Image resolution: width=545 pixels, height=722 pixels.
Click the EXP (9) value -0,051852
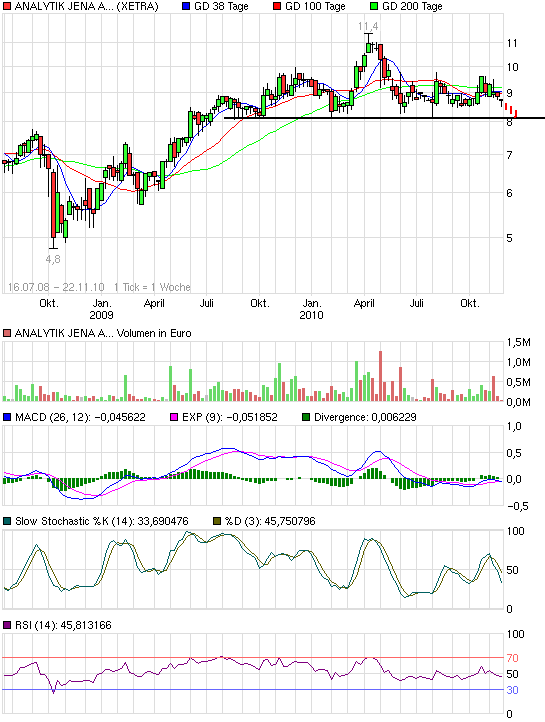252,417
